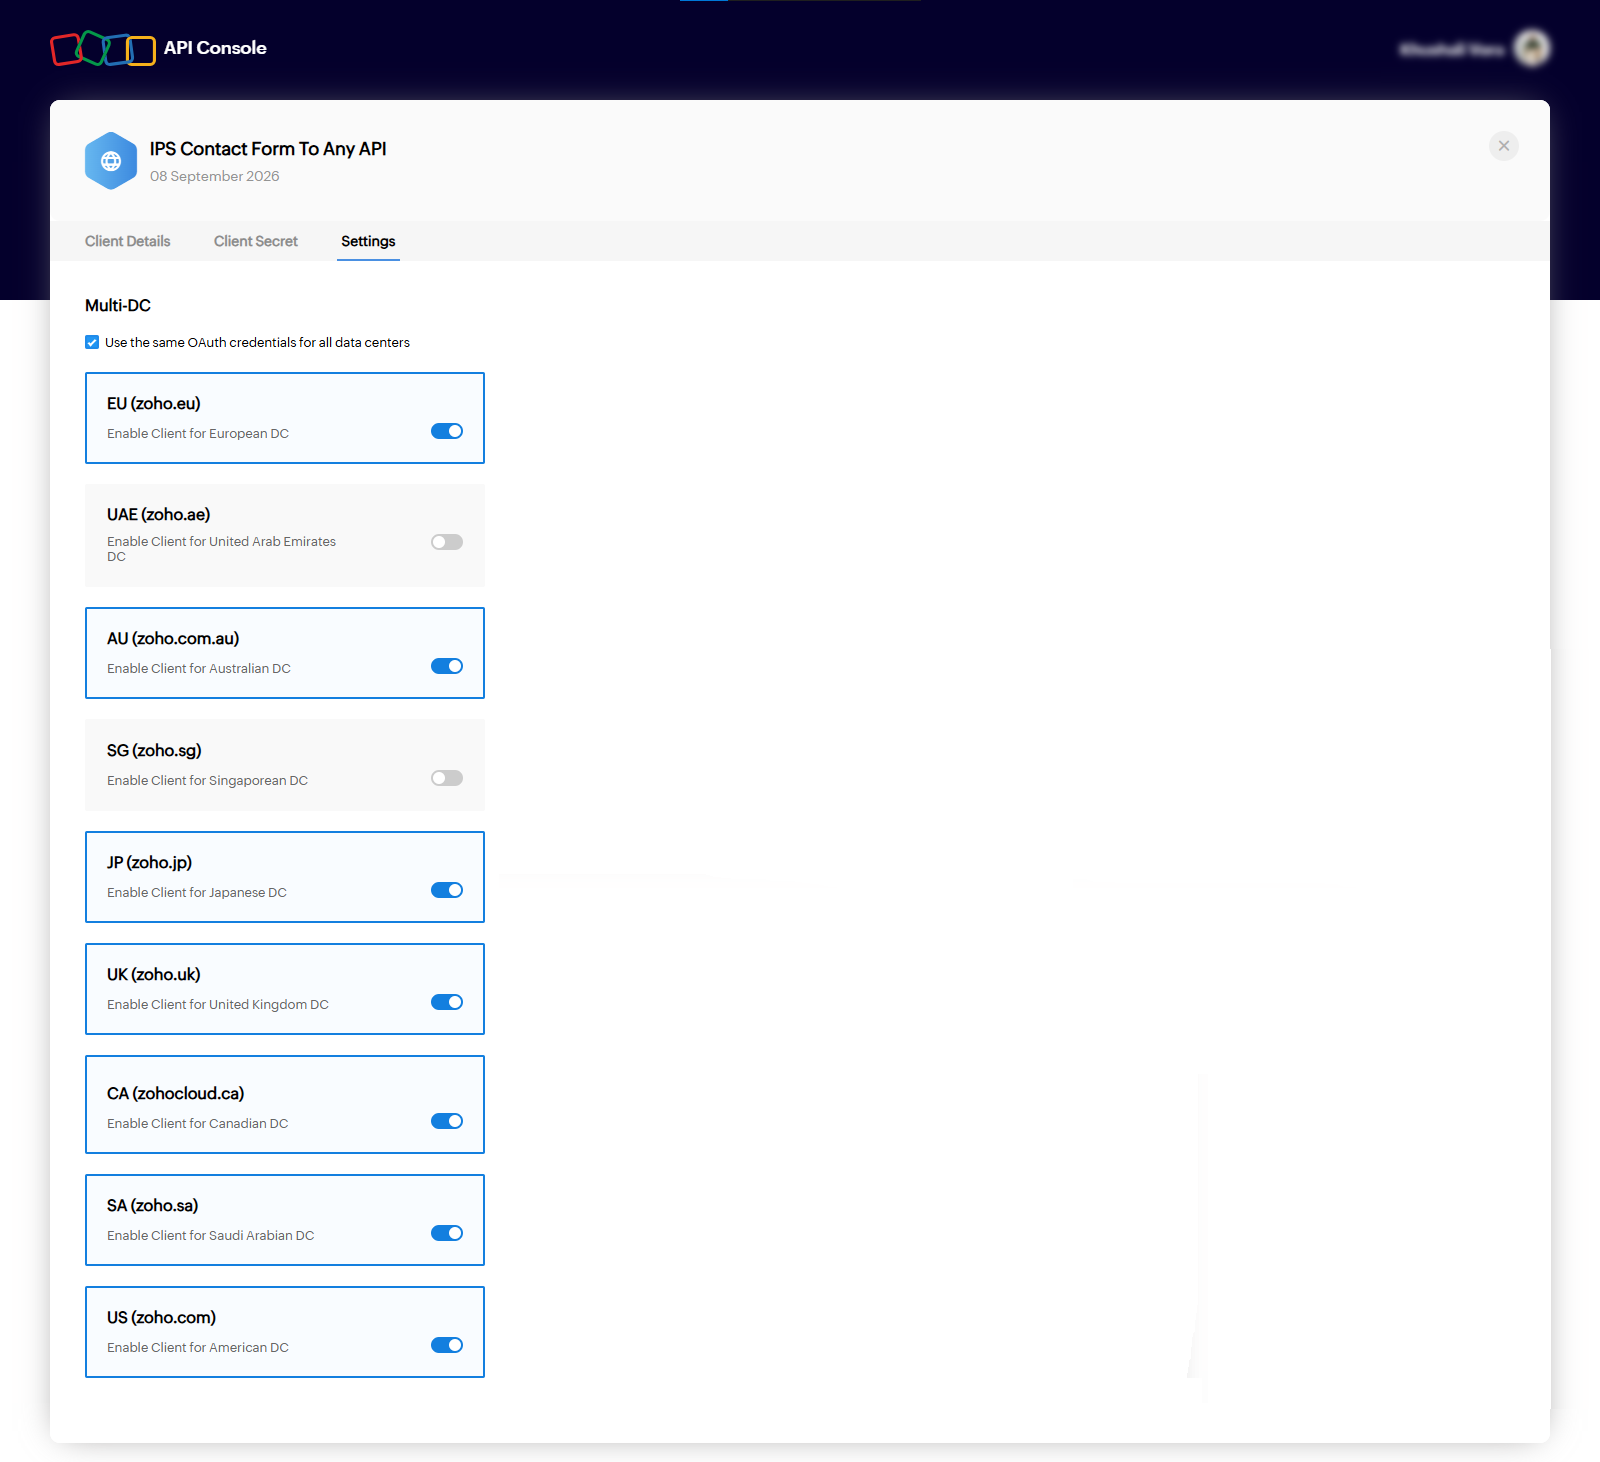
Task: Disable the US (zoho.com) toggle
Action: (x=447, y=1345)
